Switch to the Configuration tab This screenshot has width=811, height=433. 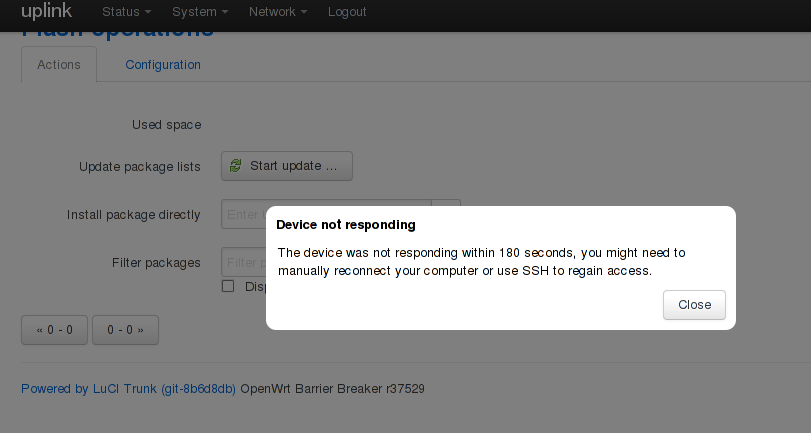click(x=163, y=65)
